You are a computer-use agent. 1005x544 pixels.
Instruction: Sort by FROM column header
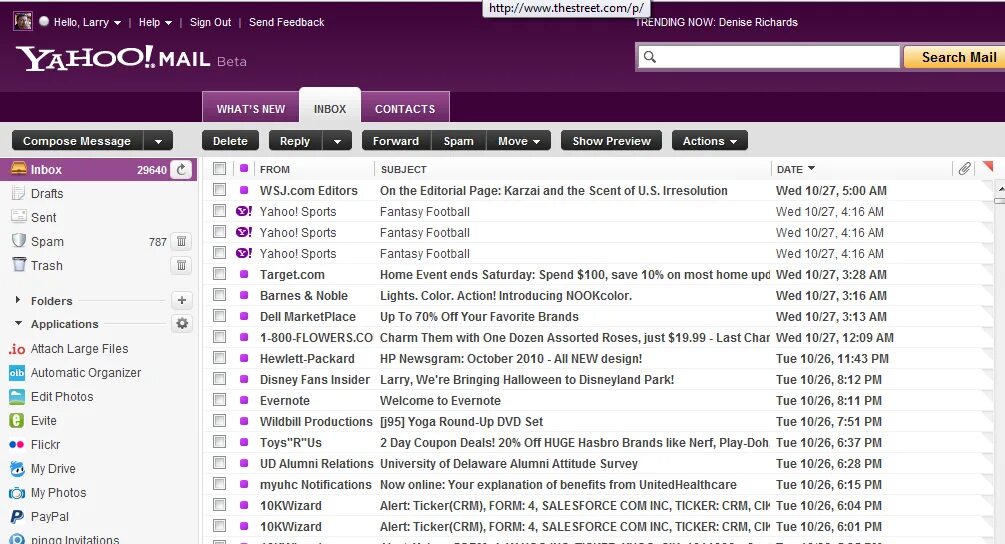tap(275, 169)
